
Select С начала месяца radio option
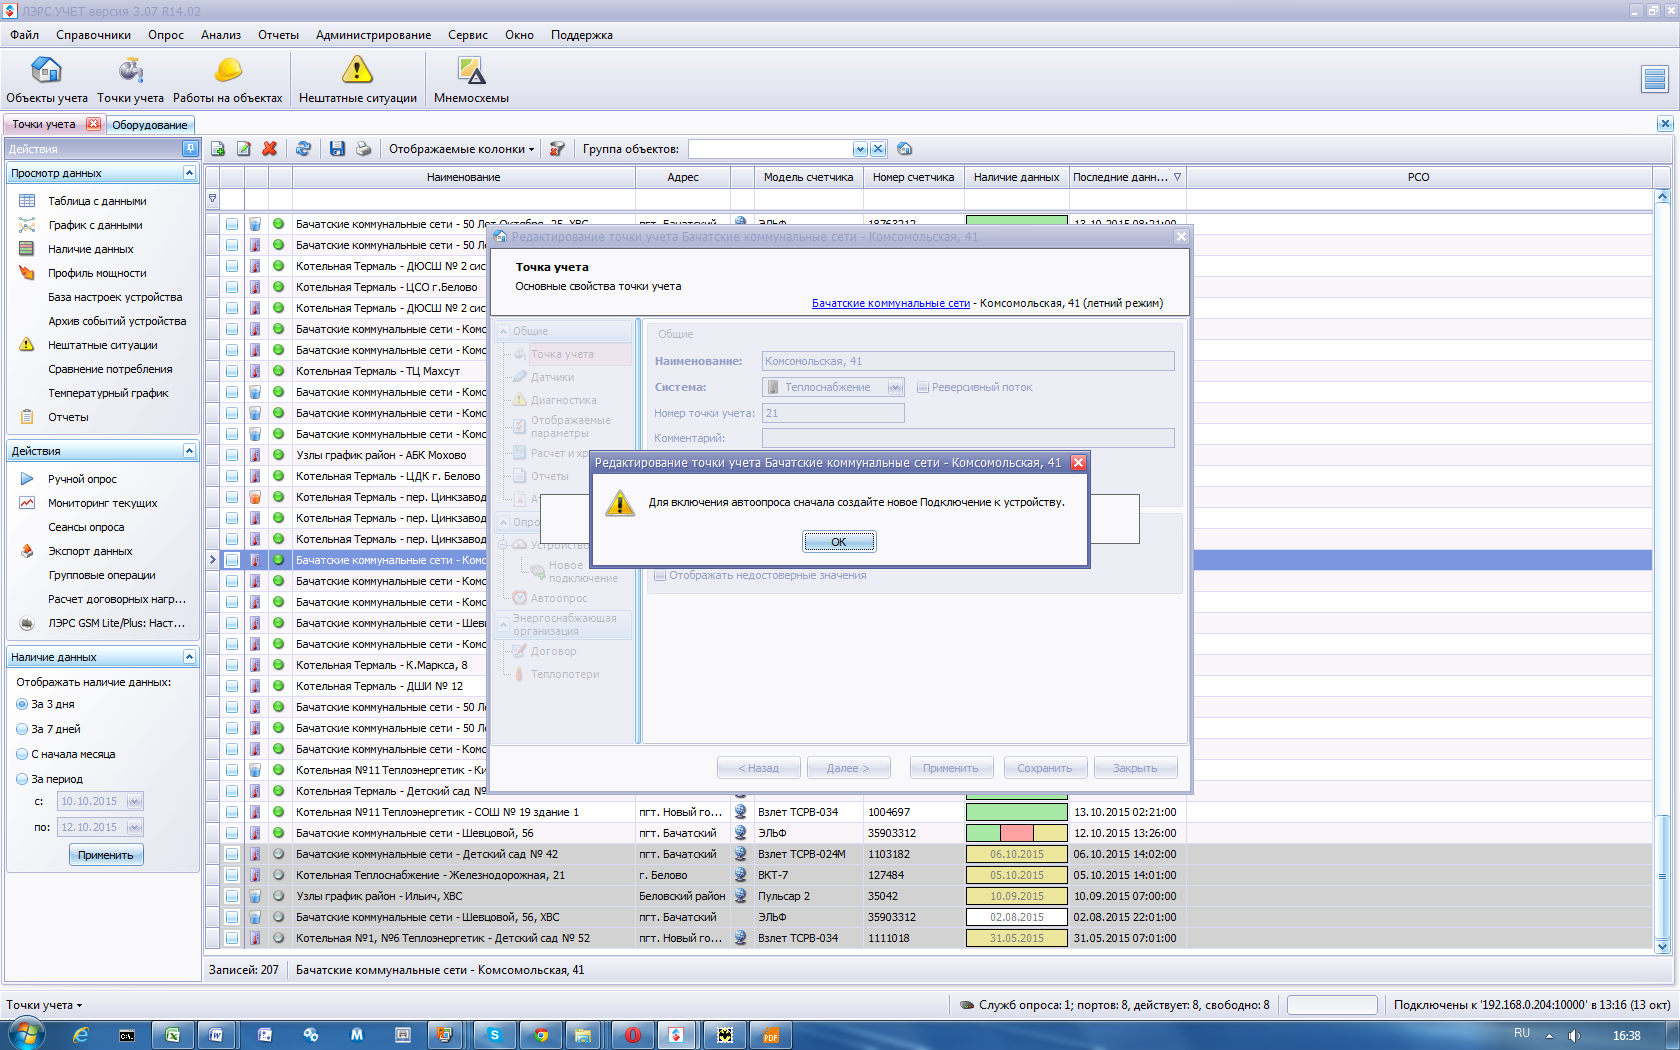pos(22,754)
